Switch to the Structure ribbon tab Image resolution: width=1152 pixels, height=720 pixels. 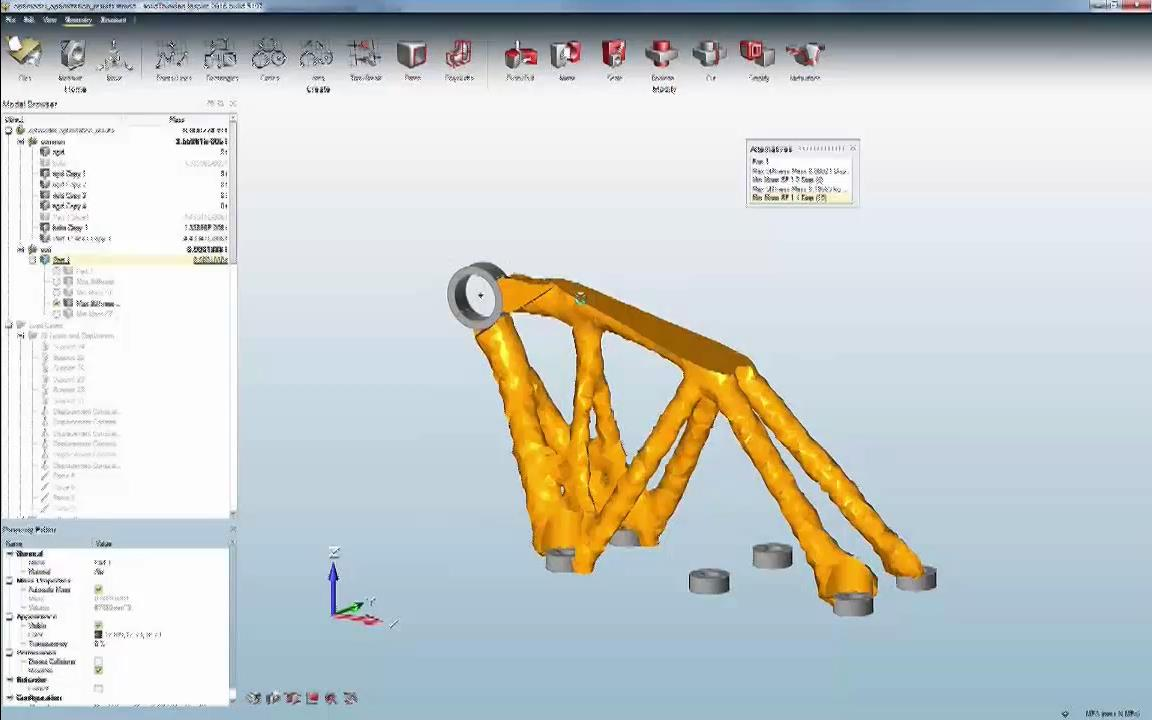tap(113, 20)
